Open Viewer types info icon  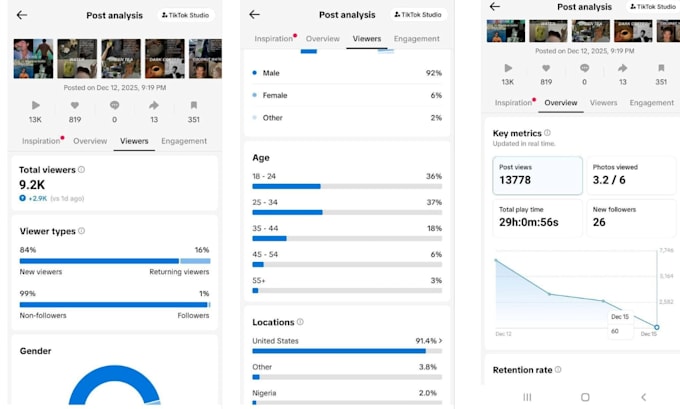click(x=82, y=231)
